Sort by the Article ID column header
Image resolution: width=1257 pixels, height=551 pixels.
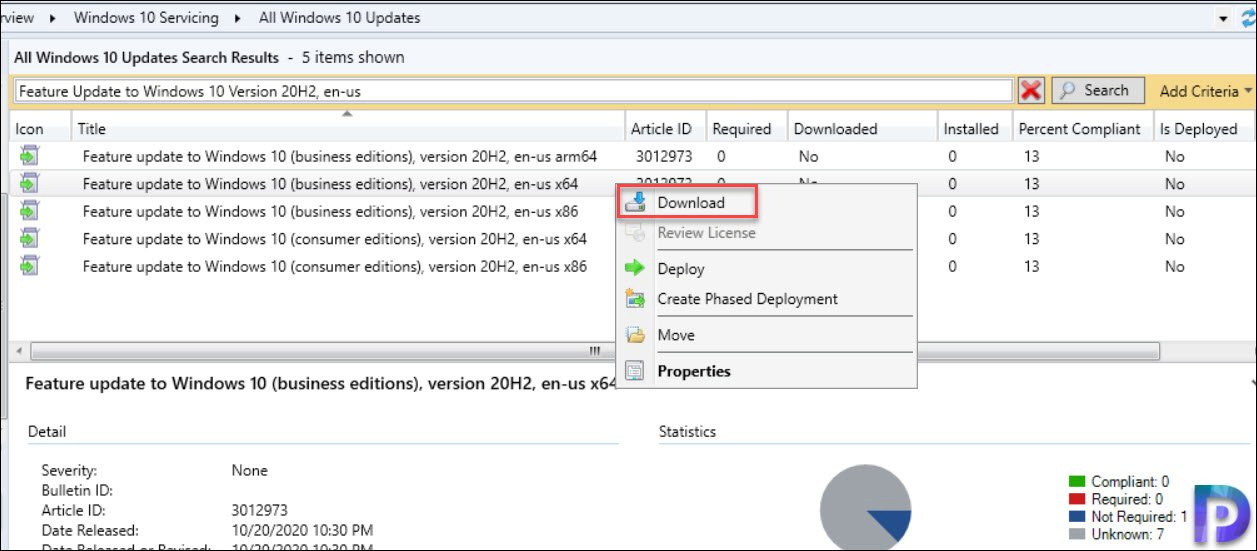point(664,128)
